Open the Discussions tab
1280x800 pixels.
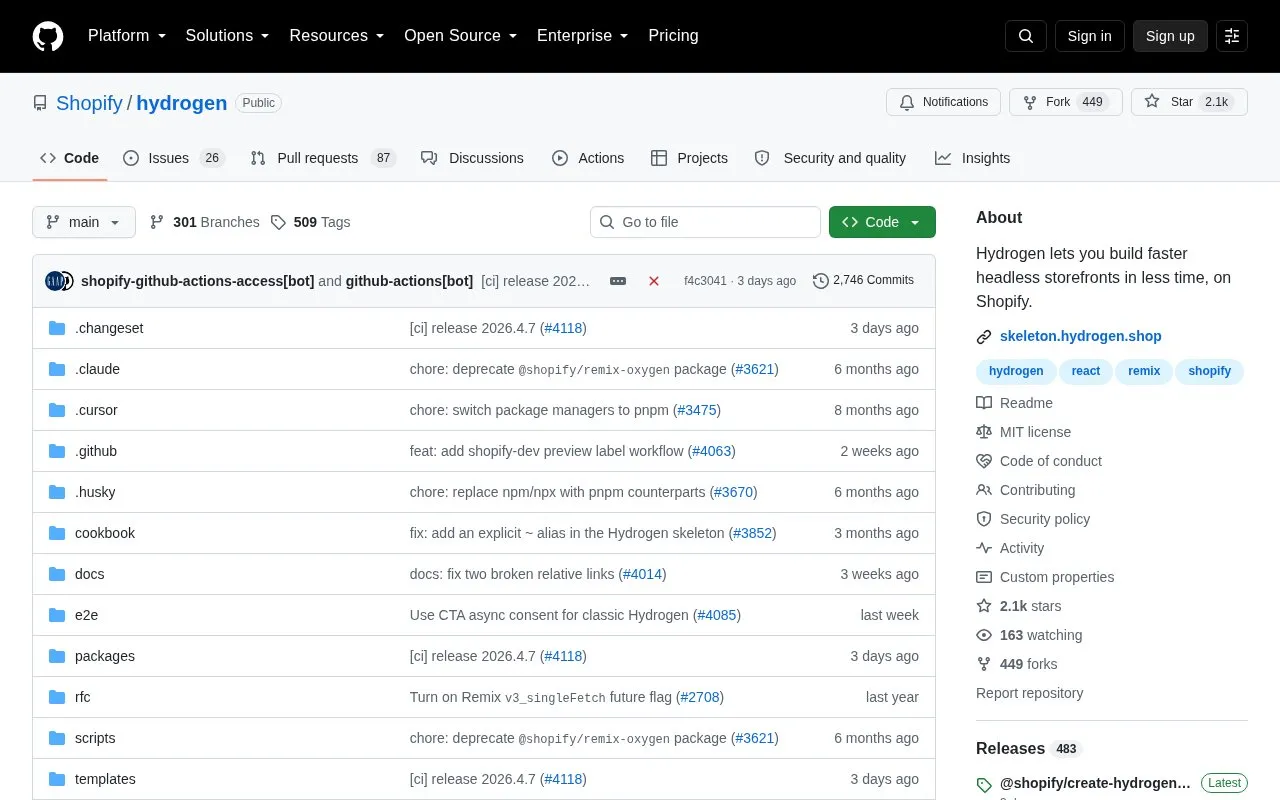(472, 158)
